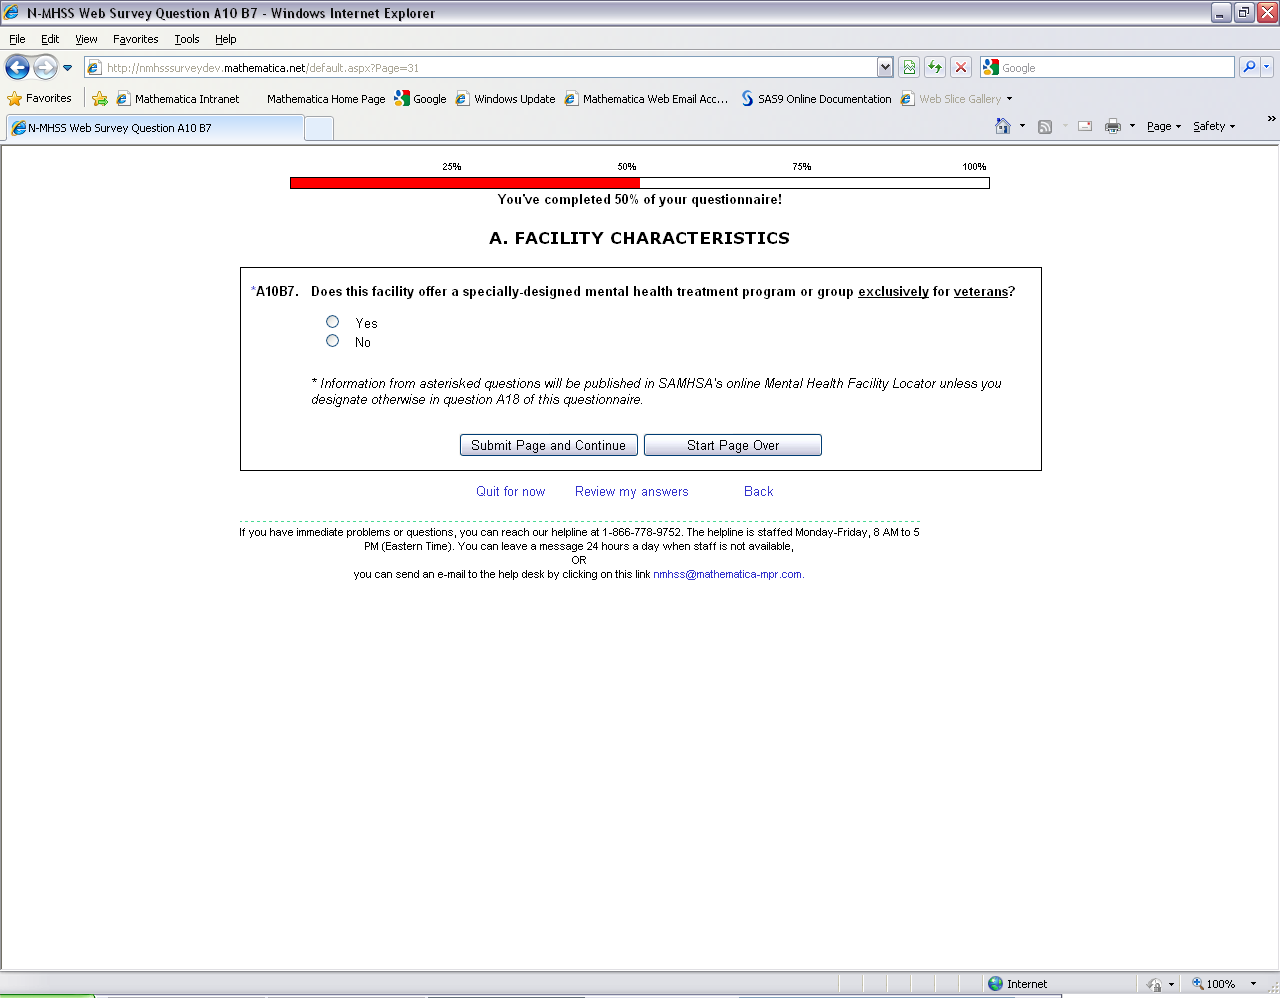Open the Help menu
This screenshot has height=998, width=1280.
click(226, 39)
